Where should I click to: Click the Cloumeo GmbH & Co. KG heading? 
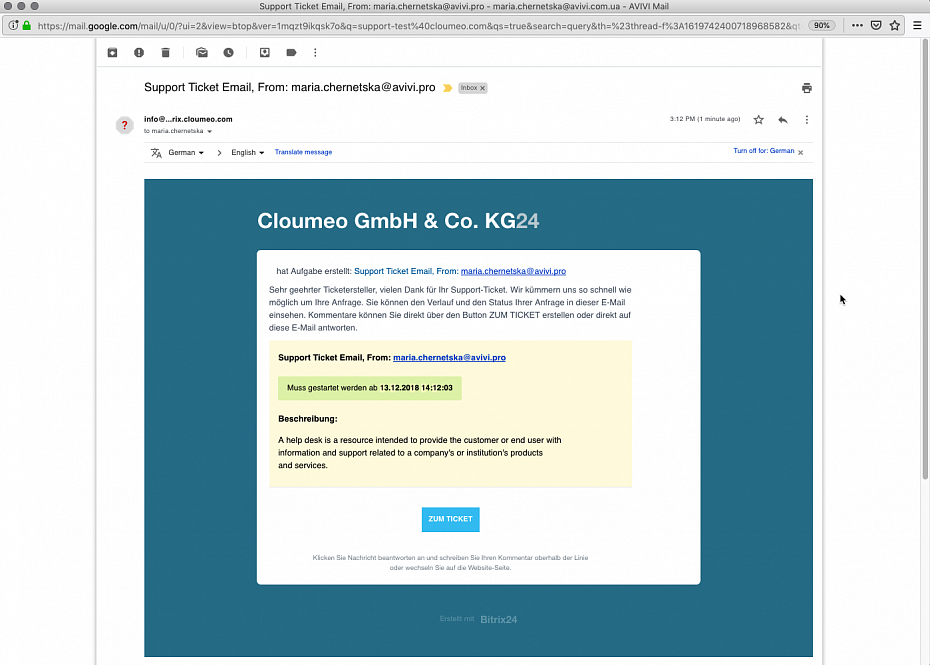click(398, 221)
